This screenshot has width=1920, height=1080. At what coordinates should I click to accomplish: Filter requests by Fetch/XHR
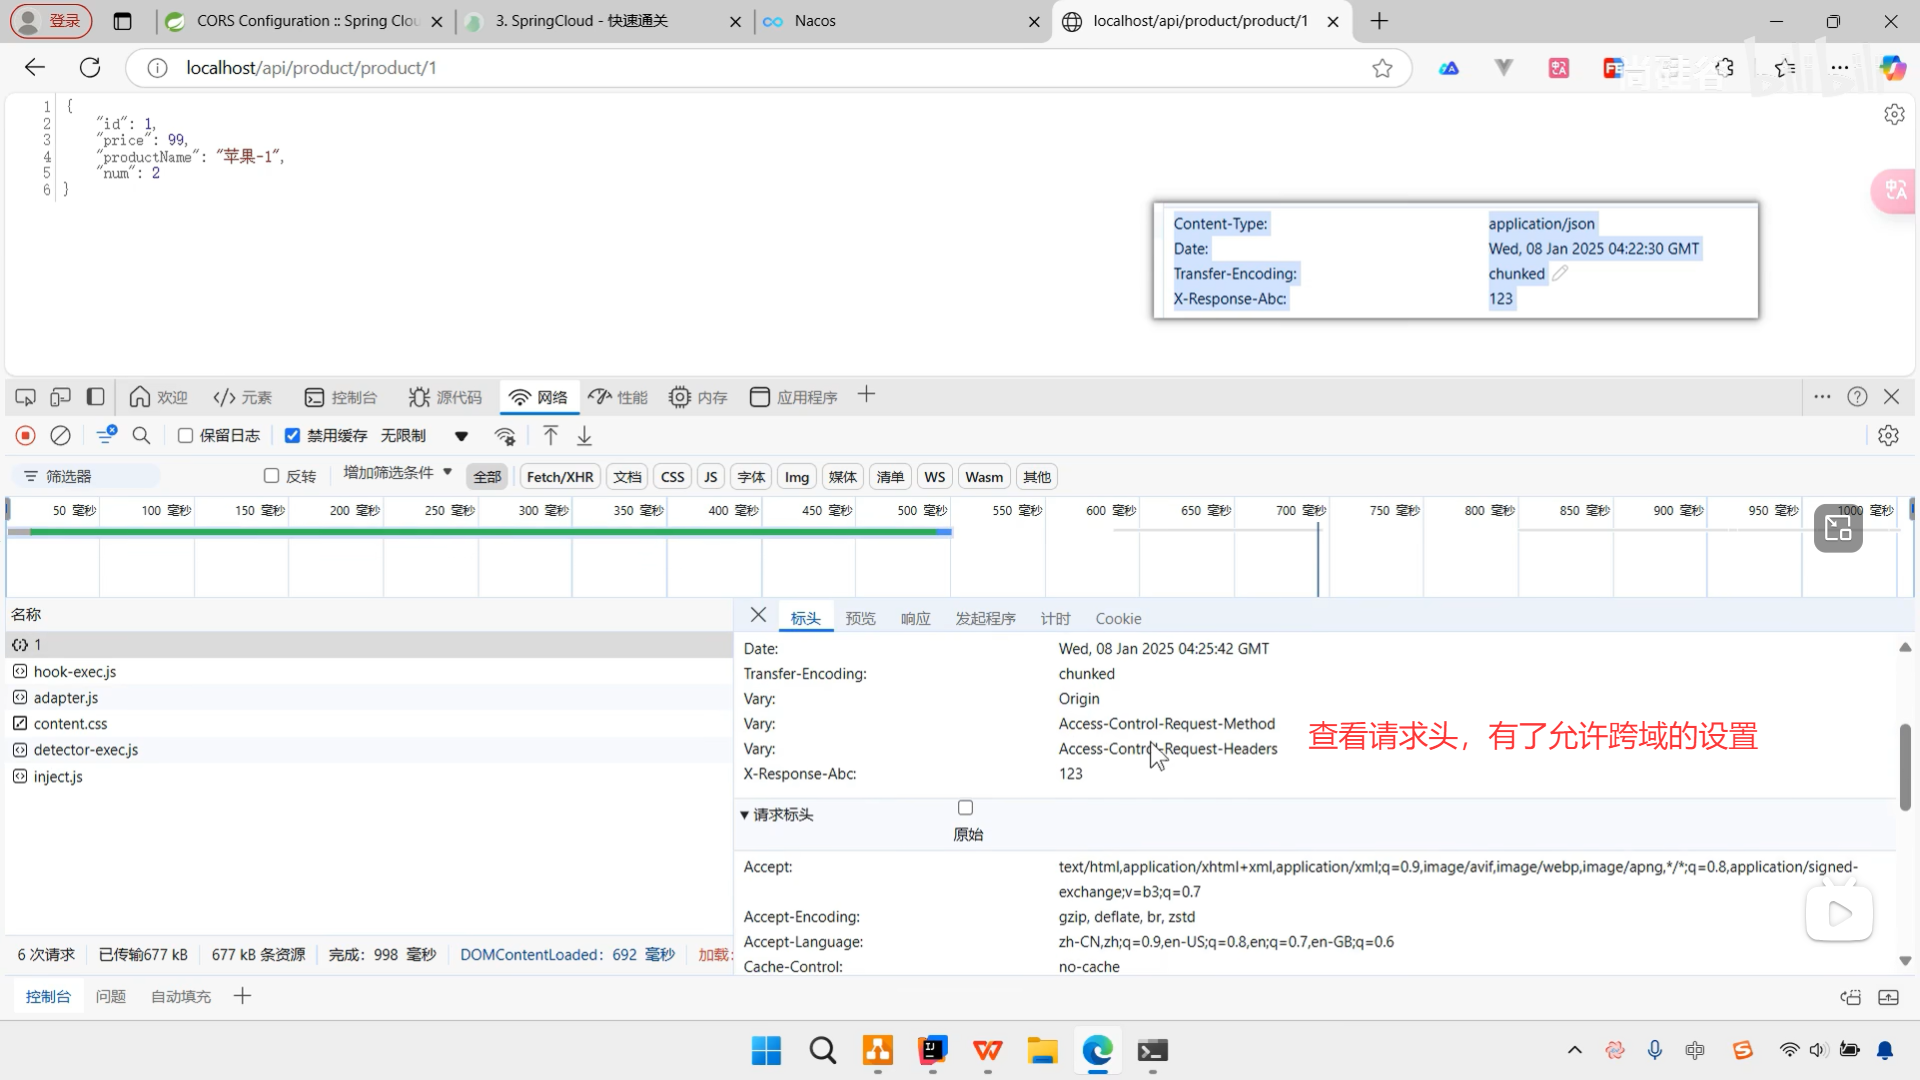[x=559, y=477]
